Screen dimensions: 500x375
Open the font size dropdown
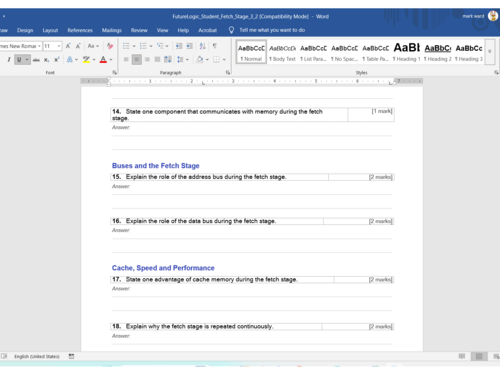coord(59,46)
